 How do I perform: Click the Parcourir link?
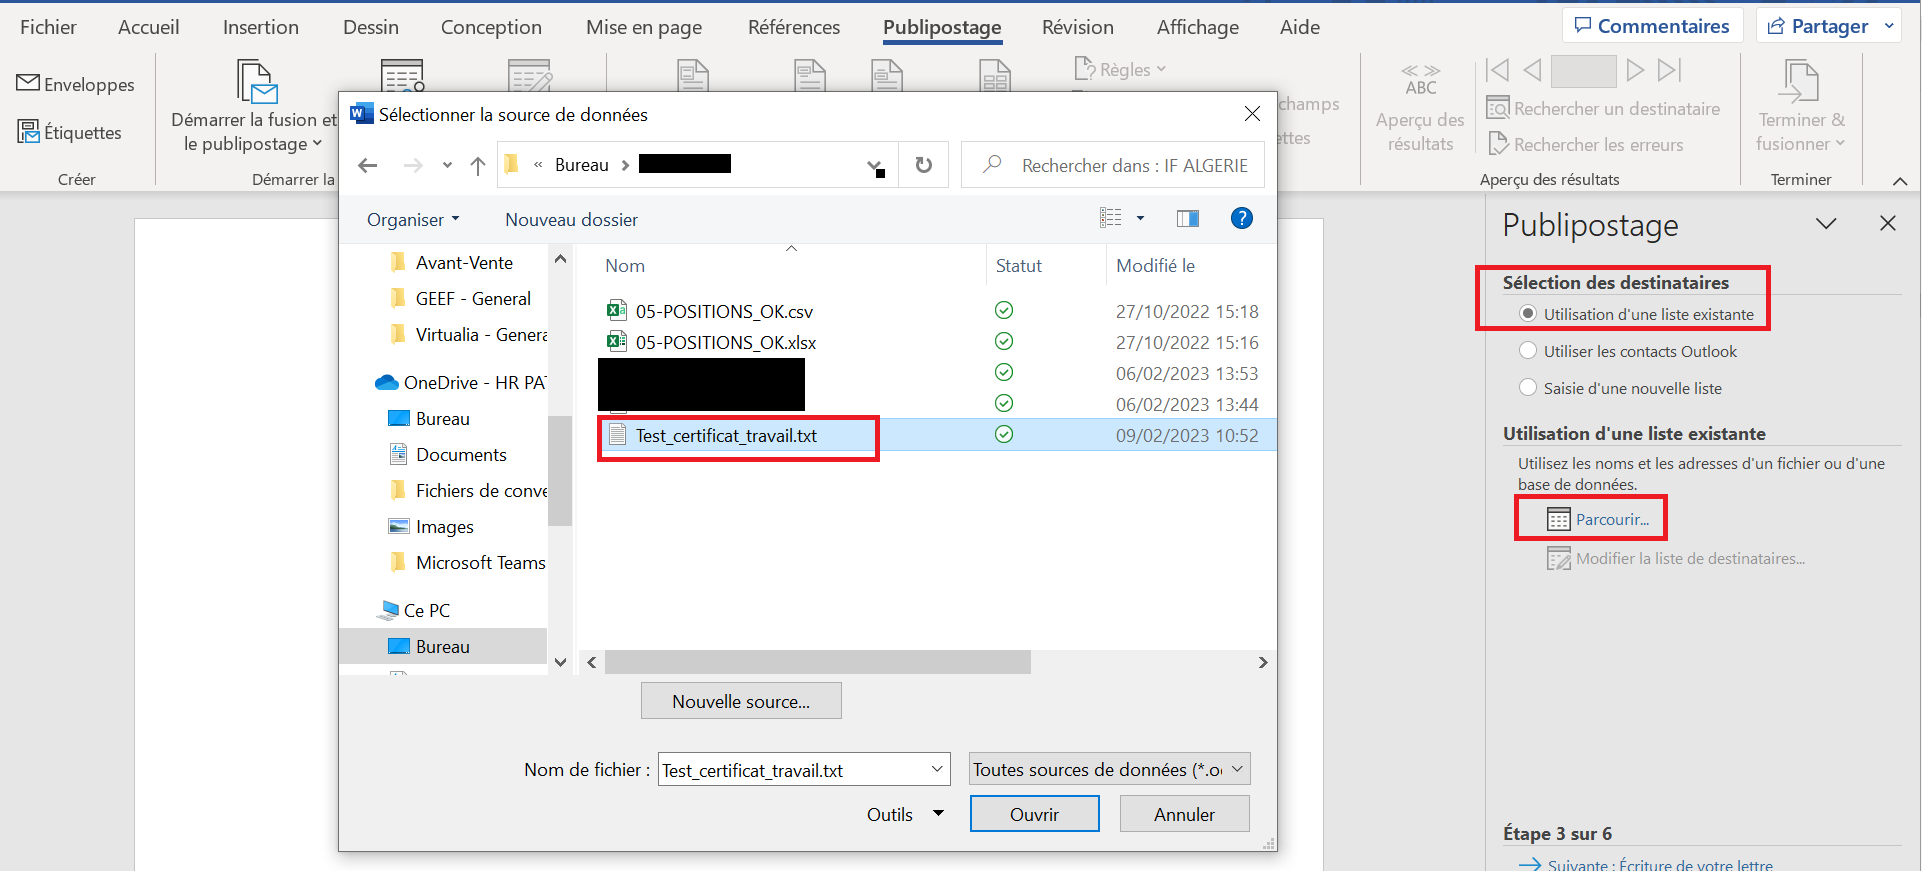[1611, 519]
